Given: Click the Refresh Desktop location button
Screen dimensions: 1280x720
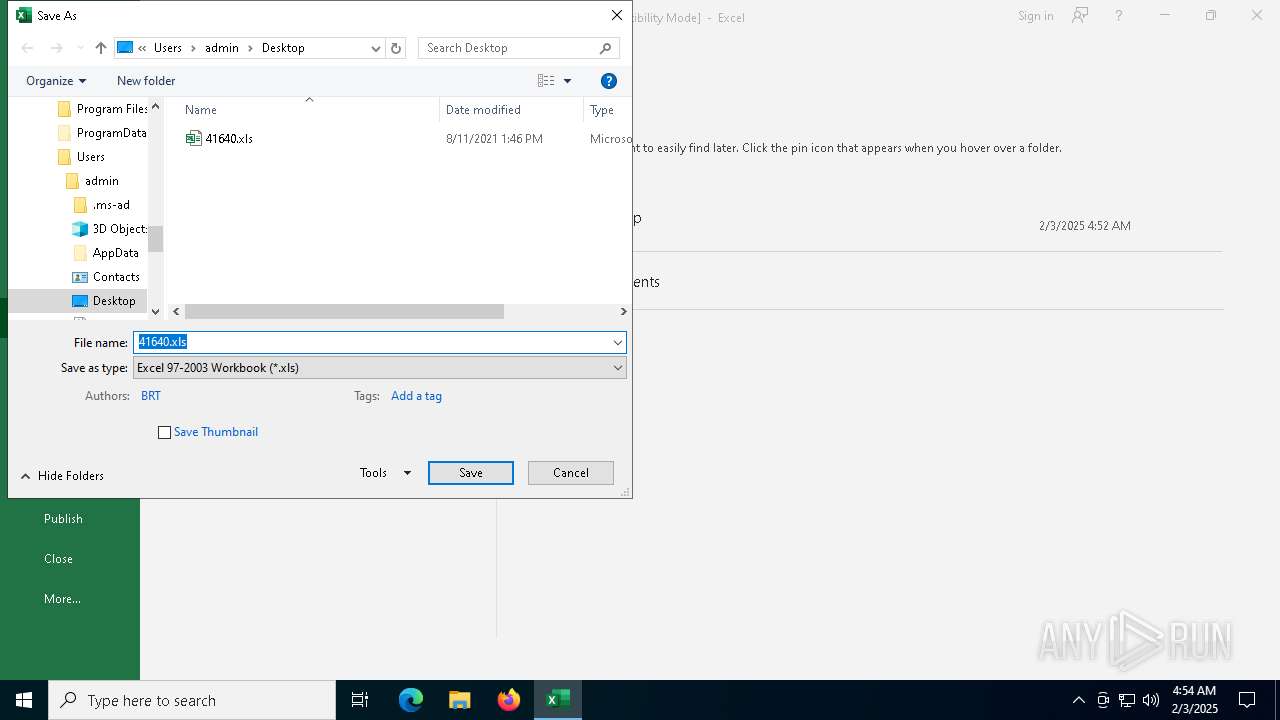Looking at the screenshot, I should (x=396, y=48).
